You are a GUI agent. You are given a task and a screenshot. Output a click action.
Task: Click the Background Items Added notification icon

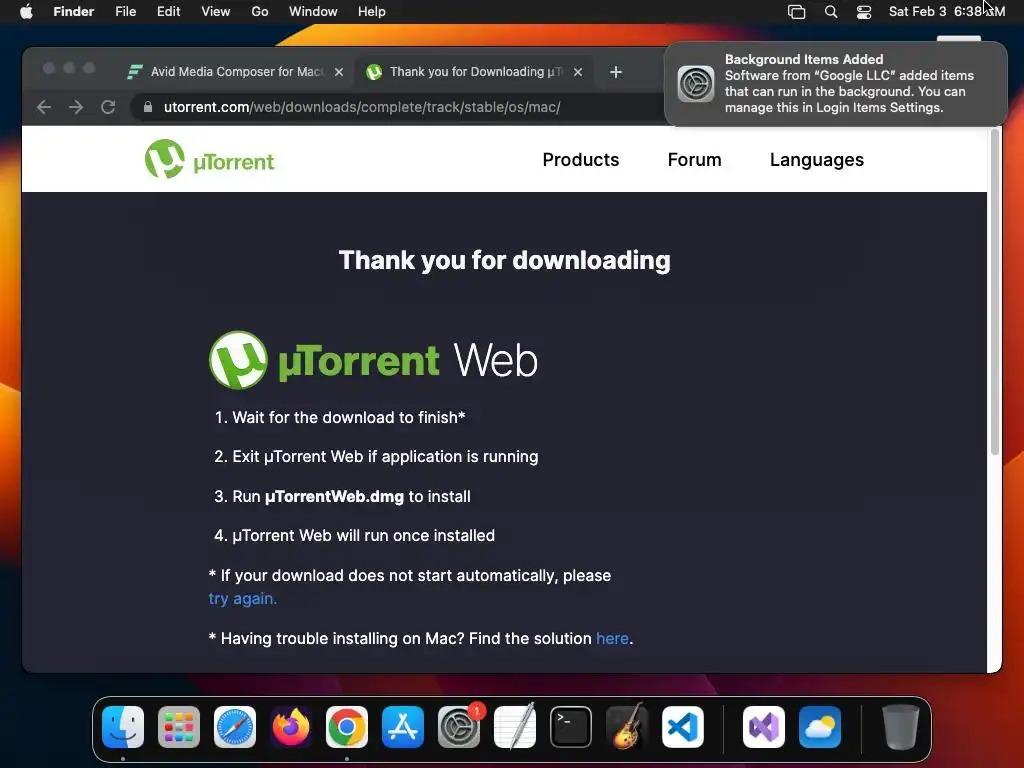pos(696,84)
